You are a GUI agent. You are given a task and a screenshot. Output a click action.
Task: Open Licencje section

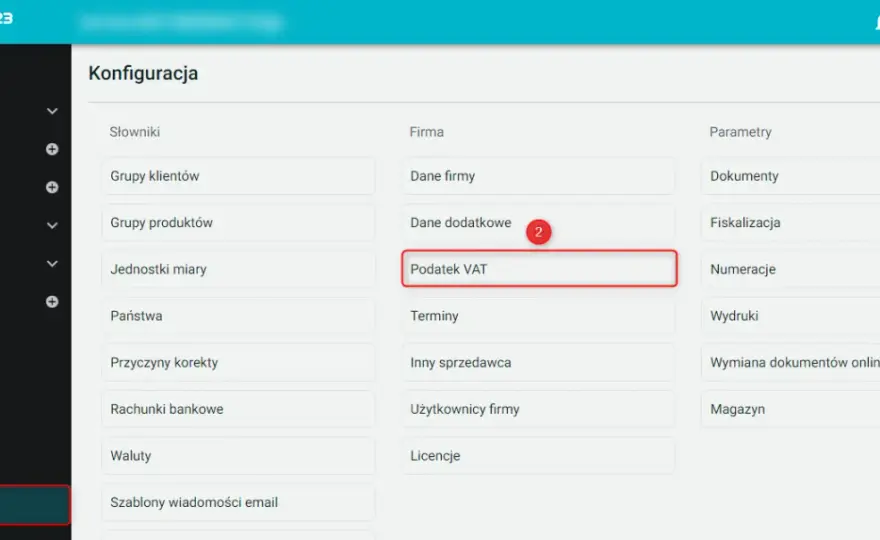(x=538, y=456)
